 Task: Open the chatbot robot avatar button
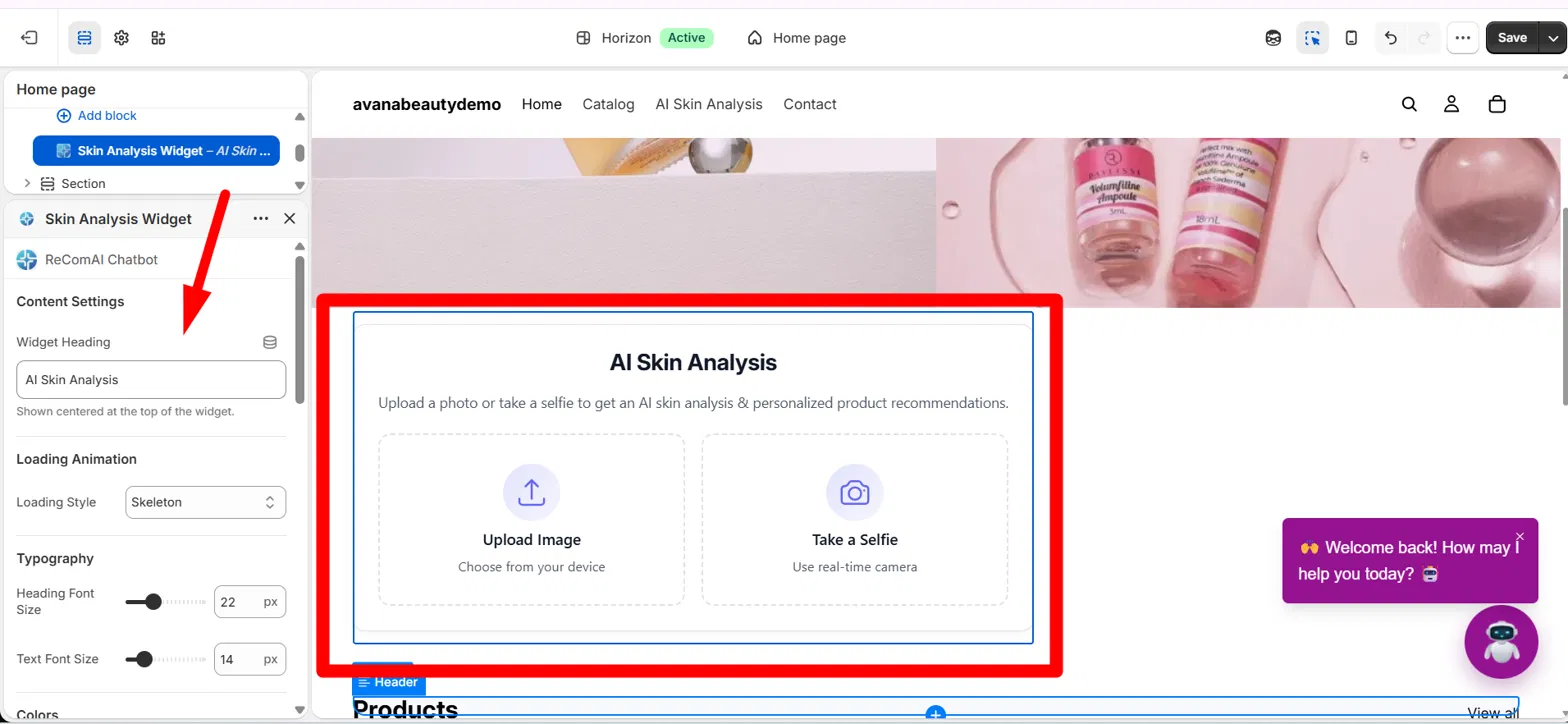(x=1501, y=642)
